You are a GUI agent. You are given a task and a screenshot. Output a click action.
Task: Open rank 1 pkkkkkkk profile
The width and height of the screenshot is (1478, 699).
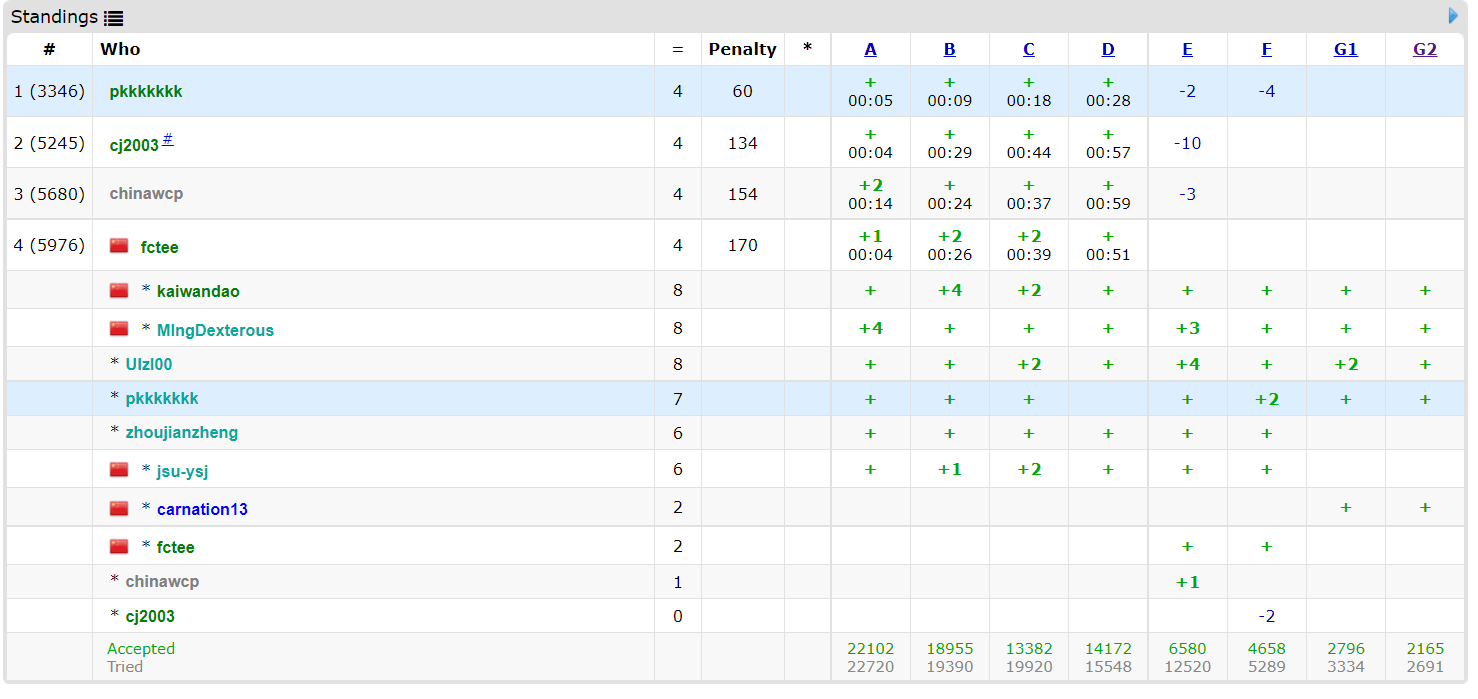point(146,91)
